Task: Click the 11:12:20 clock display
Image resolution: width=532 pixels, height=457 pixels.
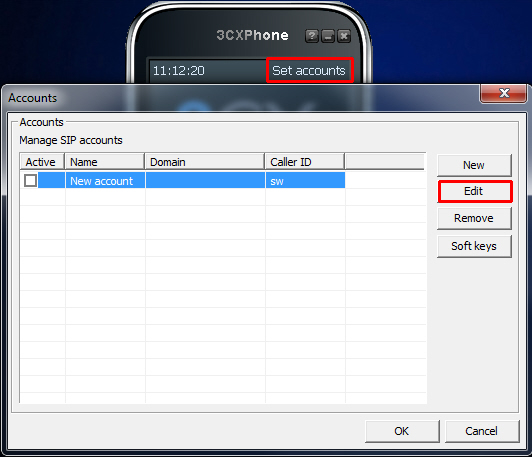Action: point(179,71)
